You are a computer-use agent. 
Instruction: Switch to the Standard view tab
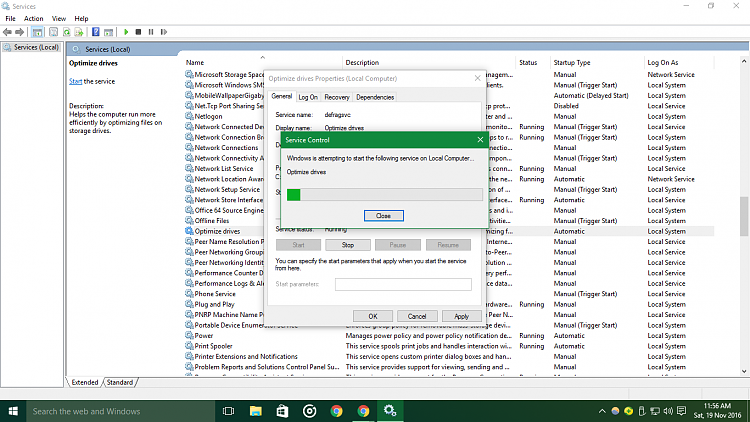tap(120, 382)
